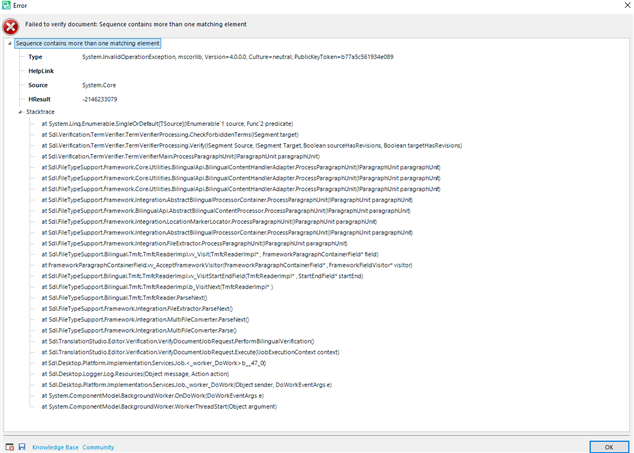Click the 'Failed to verify document' header message
634x453 pixels.
tap(135, 24)
